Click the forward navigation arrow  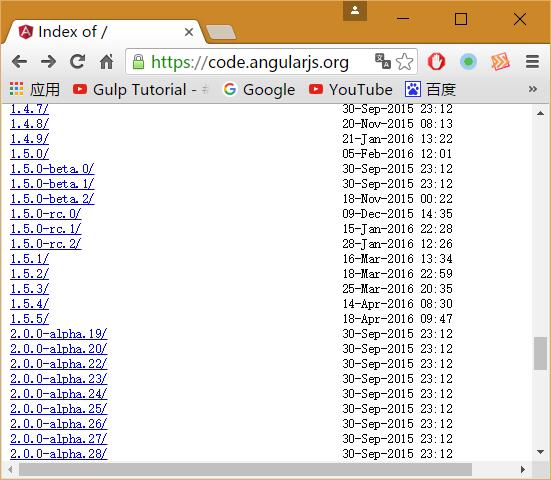click(48, 62)
